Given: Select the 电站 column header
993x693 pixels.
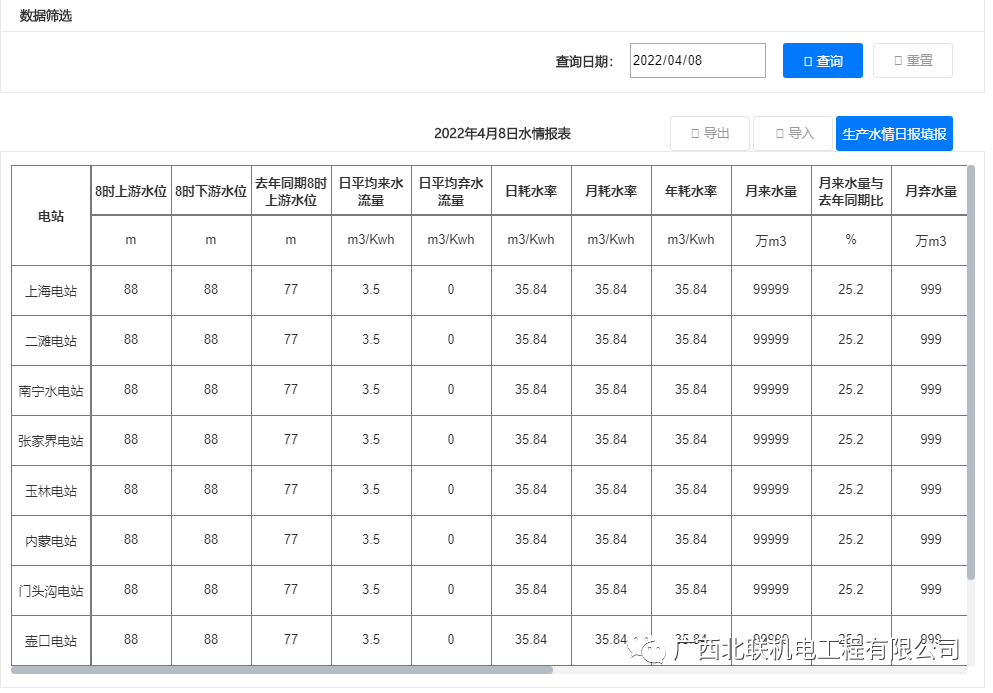Looking at the screenshot, I should (51, 216).
